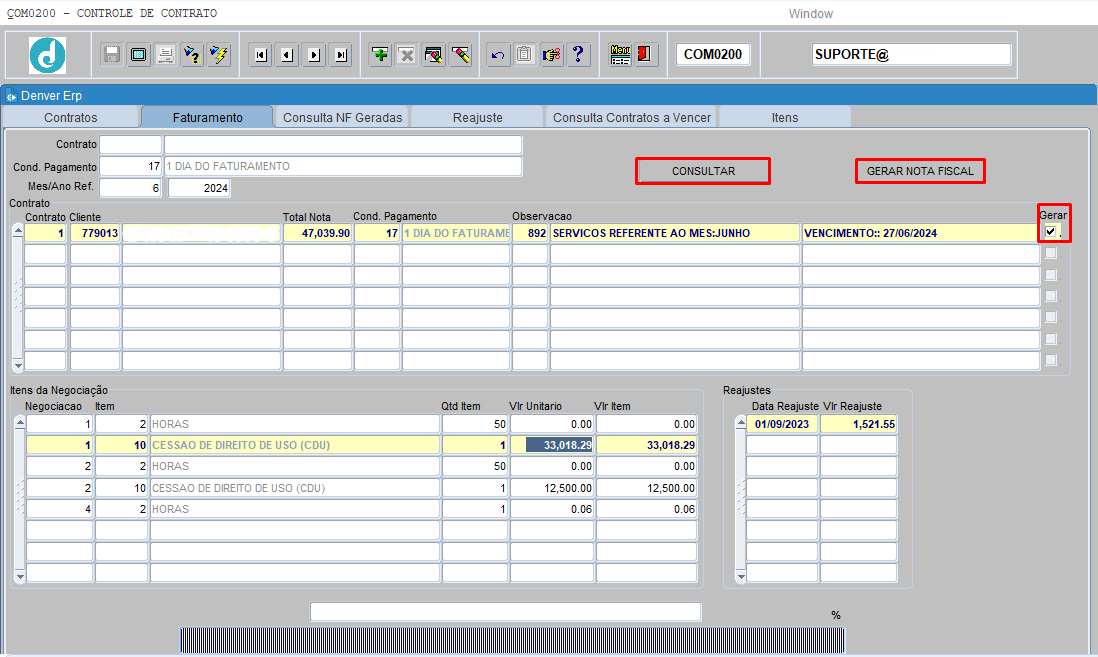The height and width of the screenshot is (657, 1098).
Task: Click the blue striped progress bar
Action: click(513, 640)
